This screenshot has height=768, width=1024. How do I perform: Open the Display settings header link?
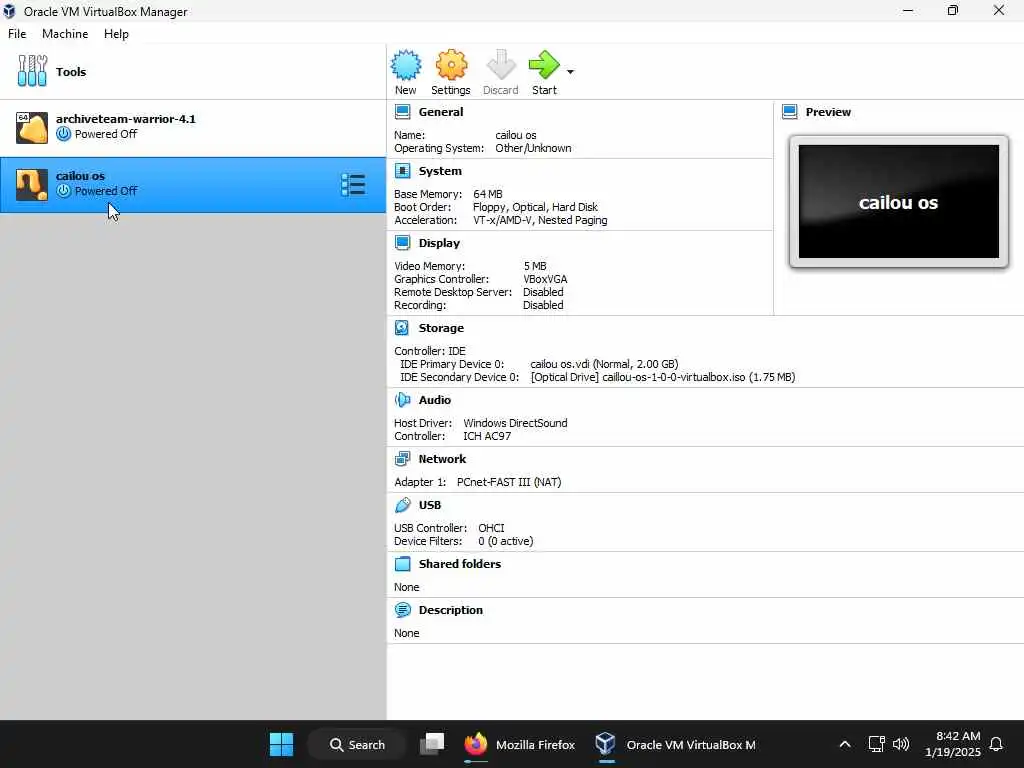tap(439, 243)
